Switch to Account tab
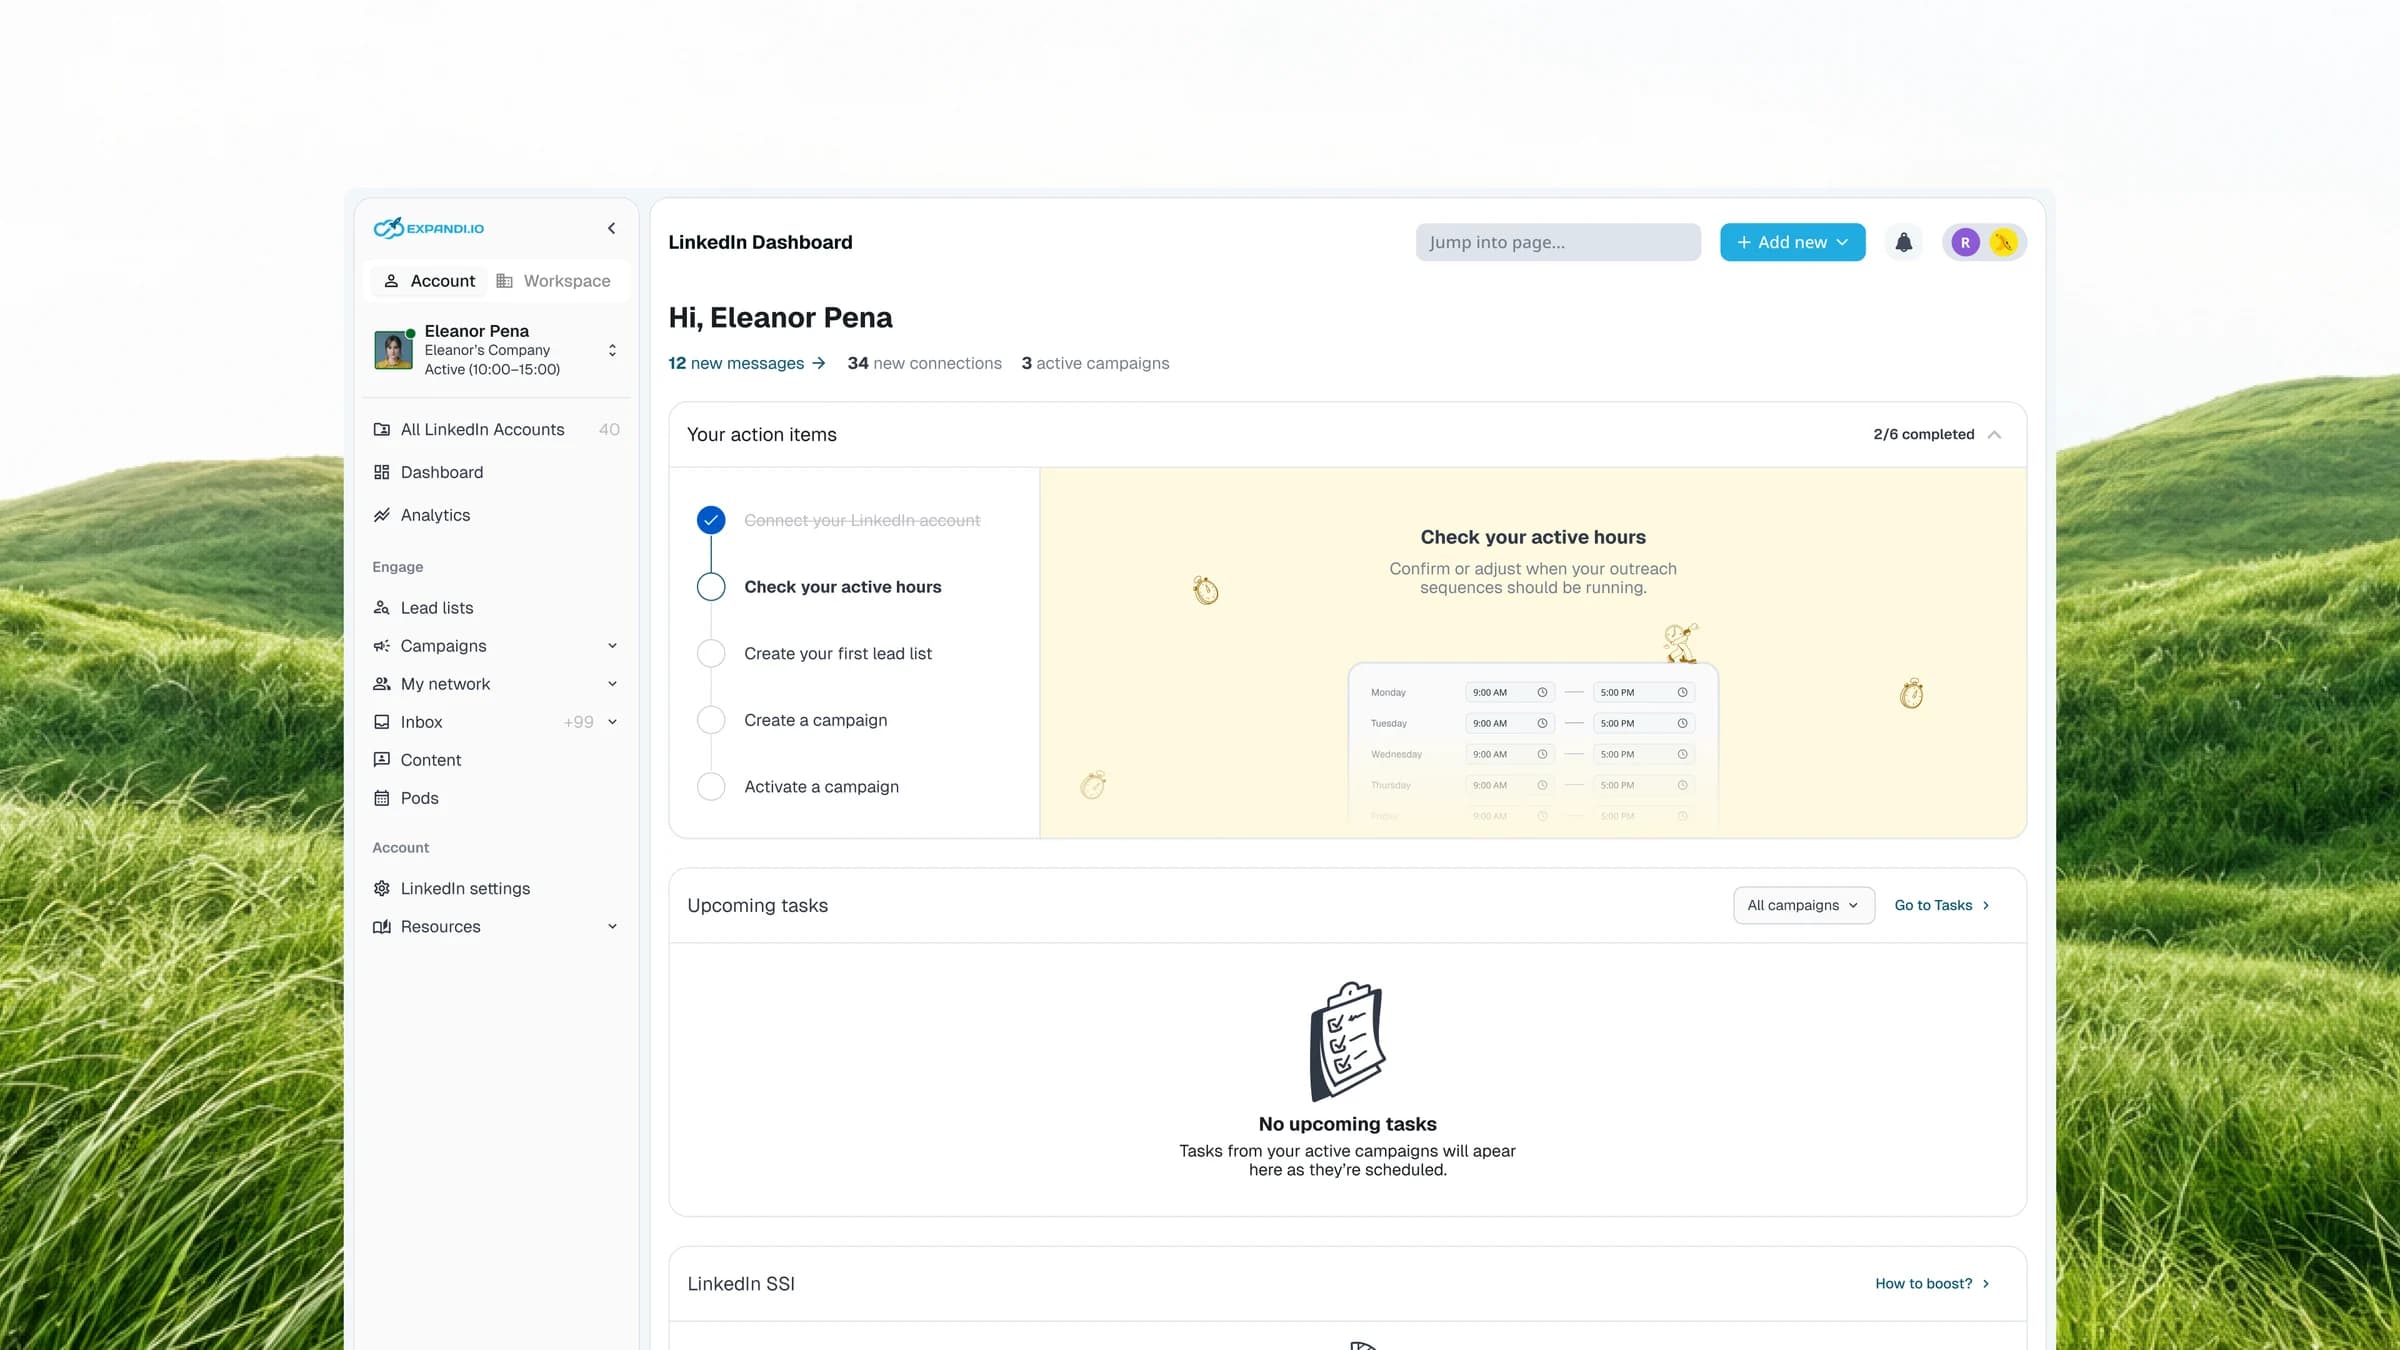2400x1350 pixels. point(430,281)
